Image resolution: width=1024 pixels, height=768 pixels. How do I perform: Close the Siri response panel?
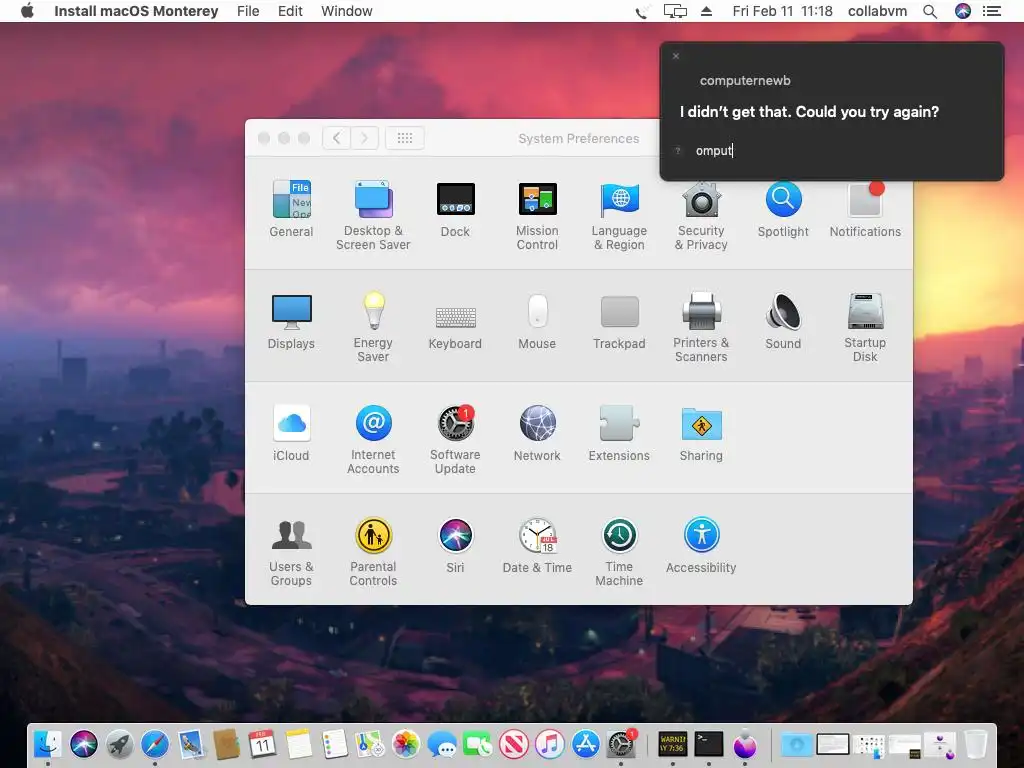676,56
